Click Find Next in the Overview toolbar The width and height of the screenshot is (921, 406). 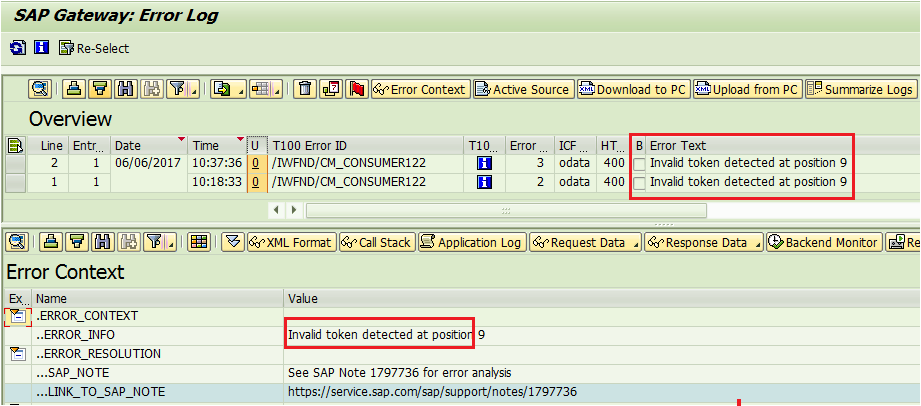pos(151,89)
